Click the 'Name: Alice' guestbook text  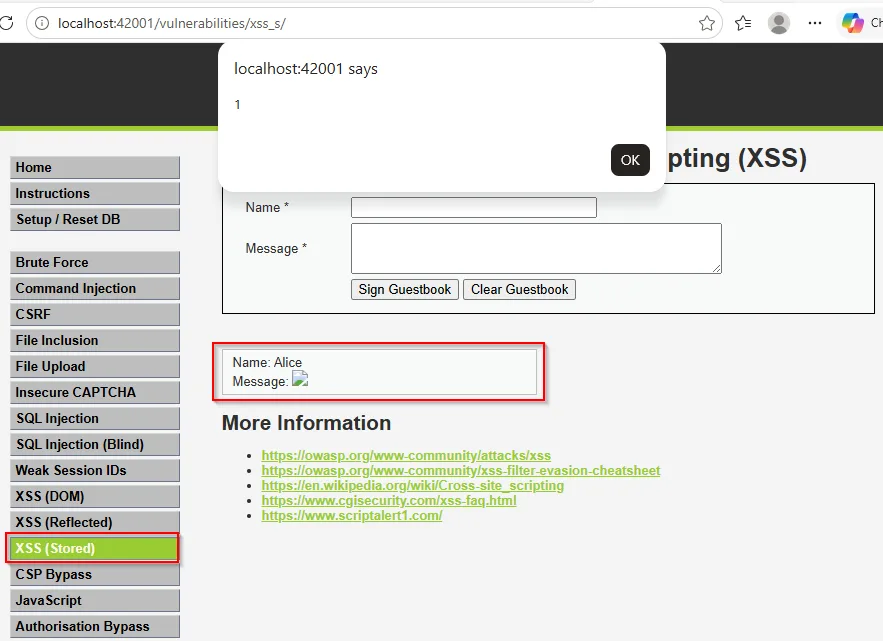click(x=267, y=362)
